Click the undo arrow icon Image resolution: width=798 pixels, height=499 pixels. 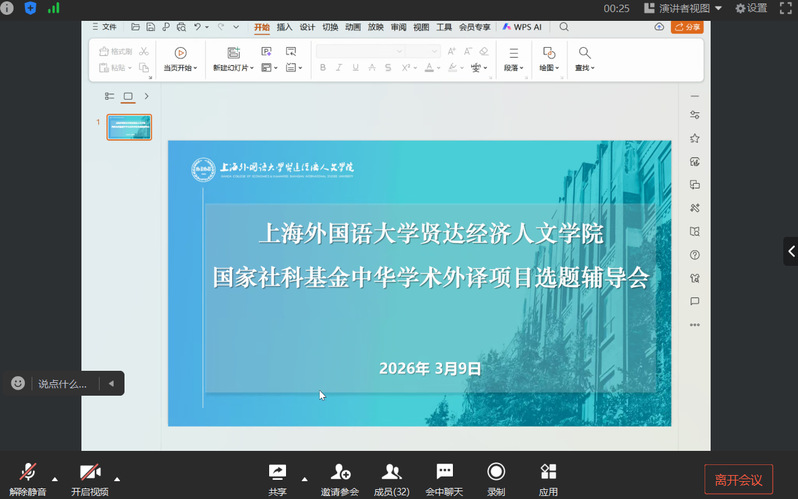click(197, 27)
